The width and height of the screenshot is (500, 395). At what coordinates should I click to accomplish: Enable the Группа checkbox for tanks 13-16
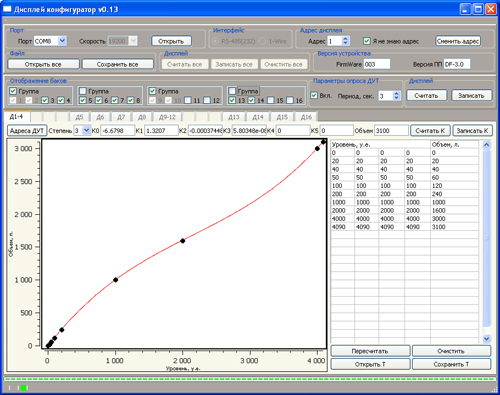[x=232, y=91]
